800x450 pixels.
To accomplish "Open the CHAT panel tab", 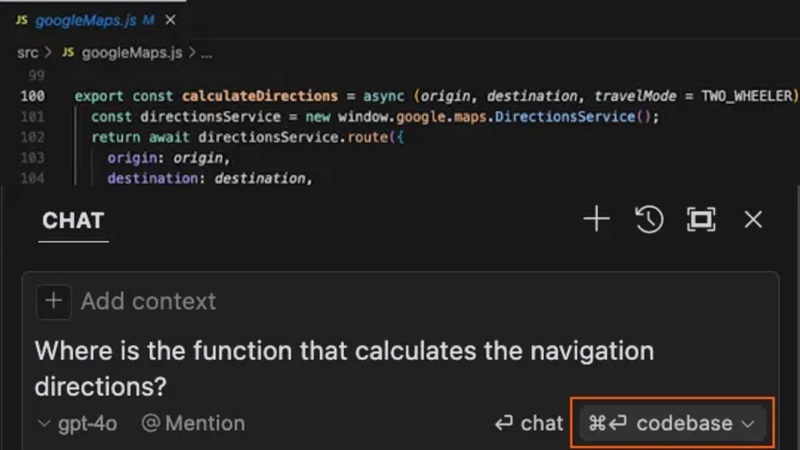I will click(73, 220).
